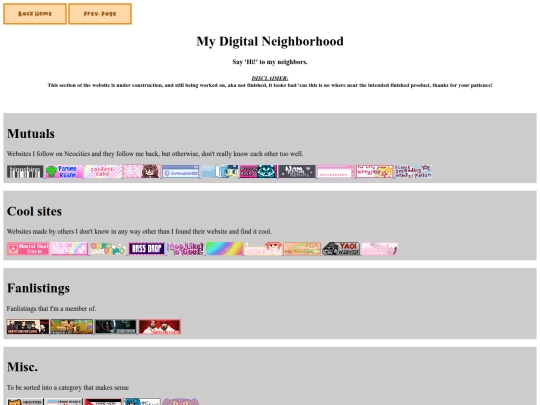The height and width of the screenshot is (405, 540).
Task: Open the magenta badge with teal cat face
Action: (x=258, y=172)
